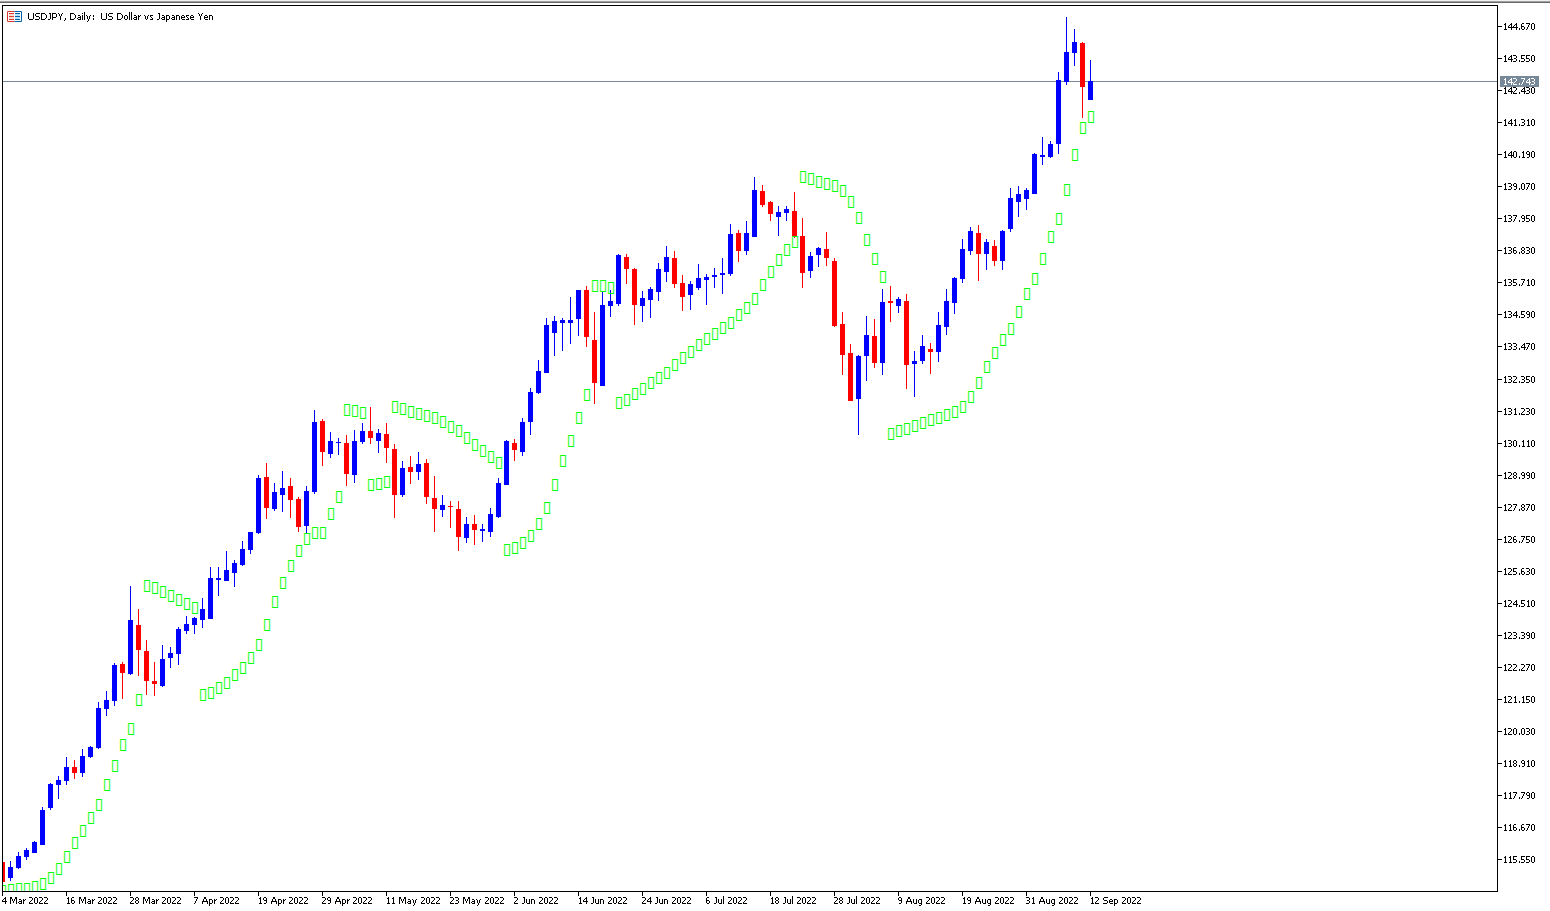Viewport: 1550px width, 911px height.
Task: Click the '9 Aug 2022' date label
Action: 921,900
